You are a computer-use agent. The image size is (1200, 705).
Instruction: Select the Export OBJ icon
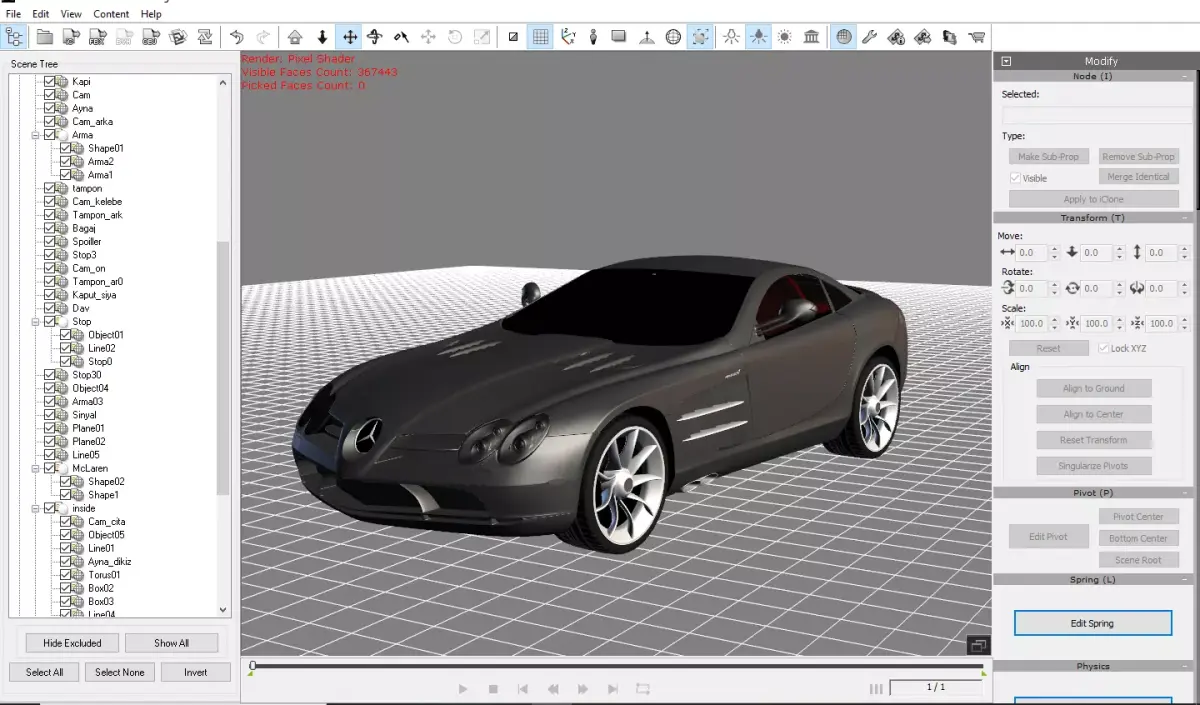pos(151,36)
